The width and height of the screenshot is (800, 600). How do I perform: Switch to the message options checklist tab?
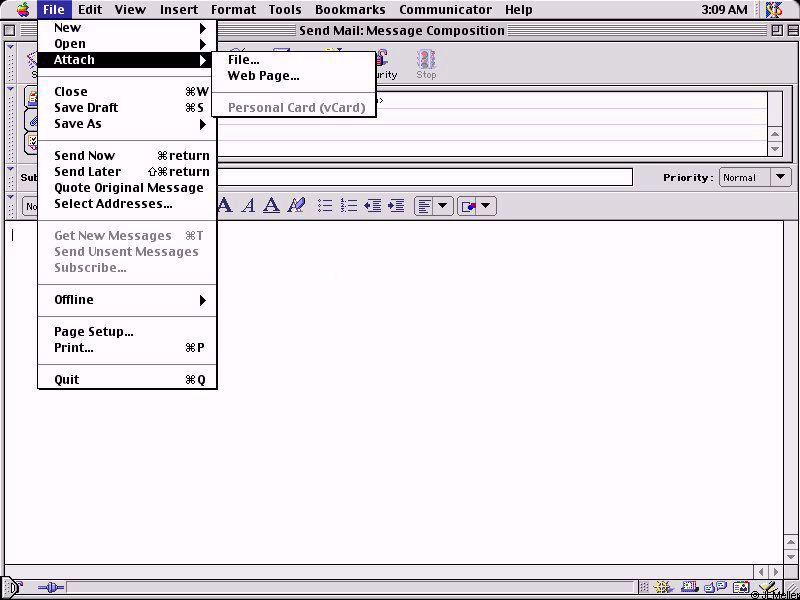pos(33,142)
